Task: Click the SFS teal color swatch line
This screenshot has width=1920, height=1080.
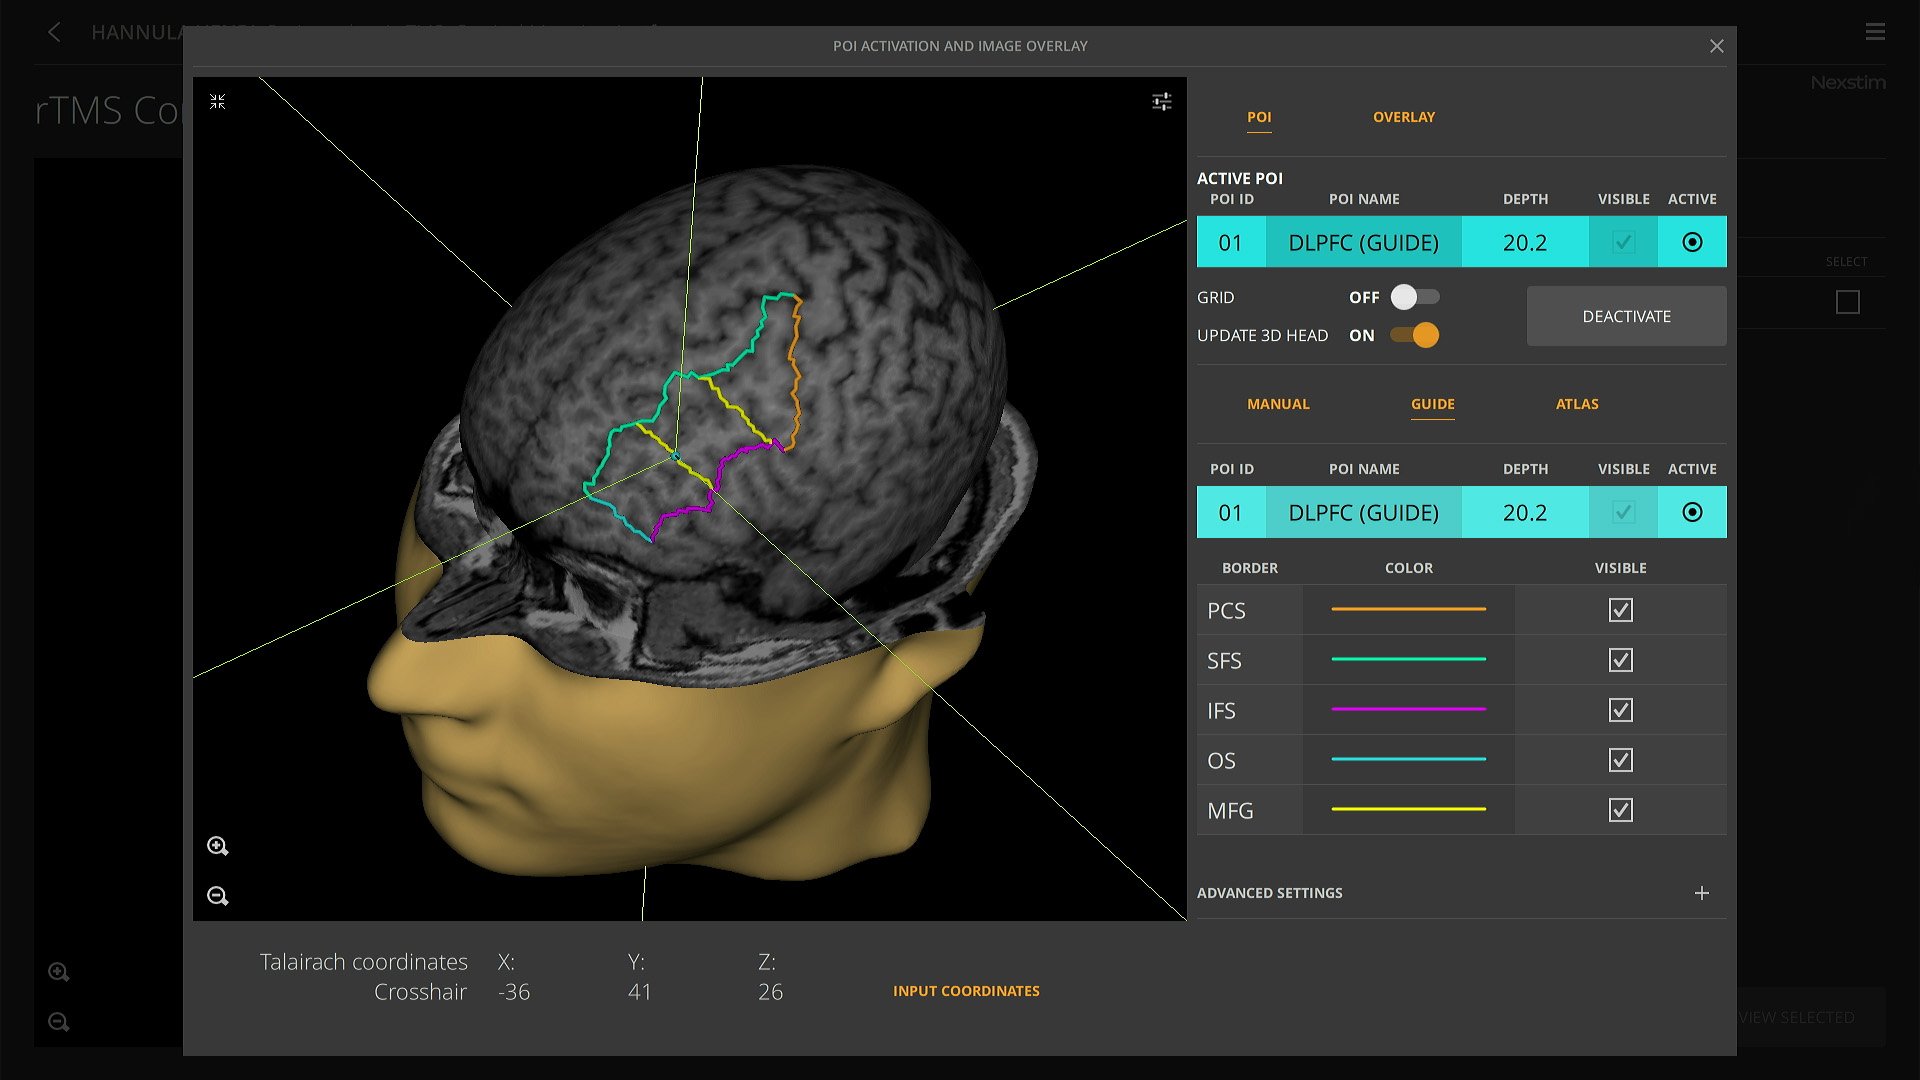Action: tap(1407, 659)
